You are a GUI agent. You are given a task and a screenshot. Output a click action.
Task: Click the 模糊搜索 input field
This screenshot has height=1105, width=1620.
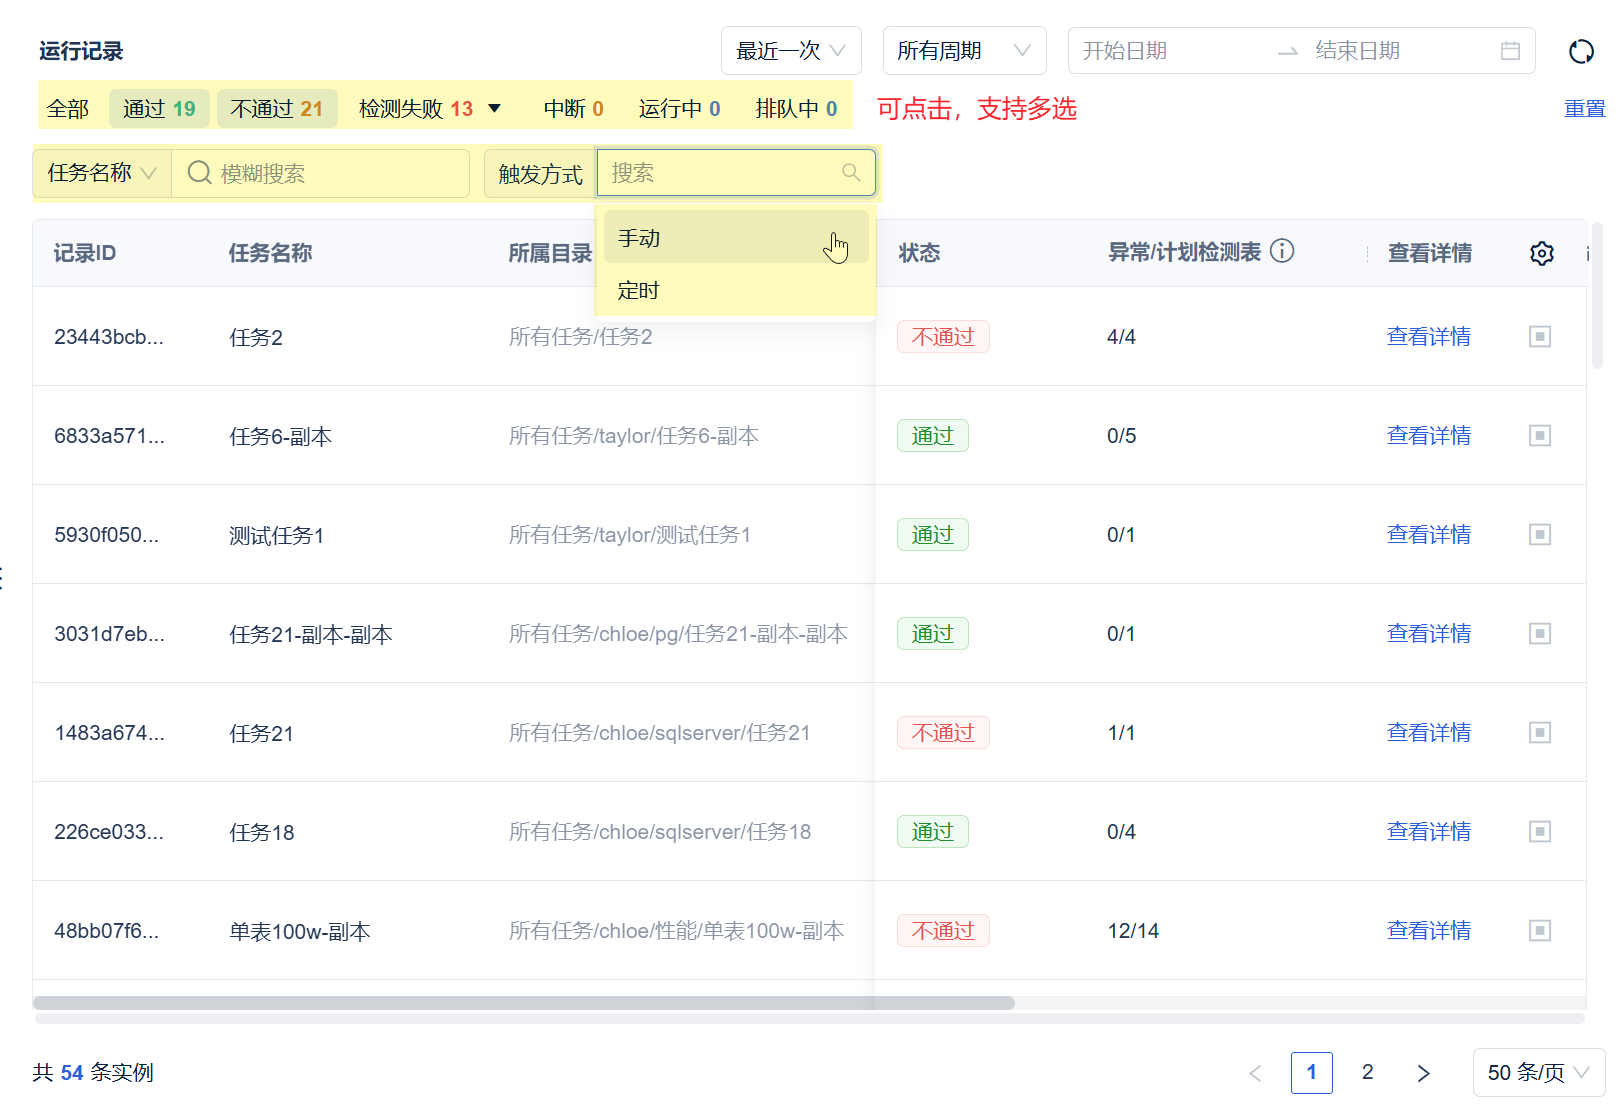click(321, 173)
